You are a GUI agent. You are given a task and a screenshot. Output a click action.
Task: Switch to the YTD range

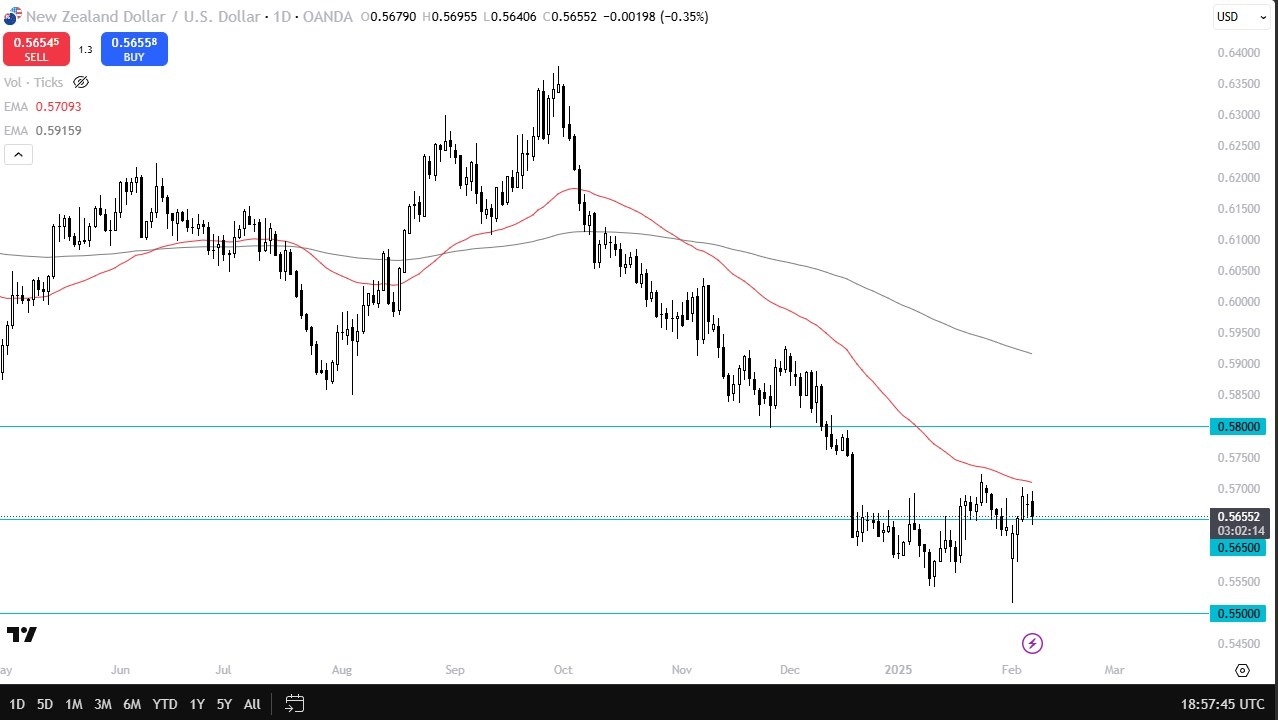pyautogui.click(x=165, y=704)
